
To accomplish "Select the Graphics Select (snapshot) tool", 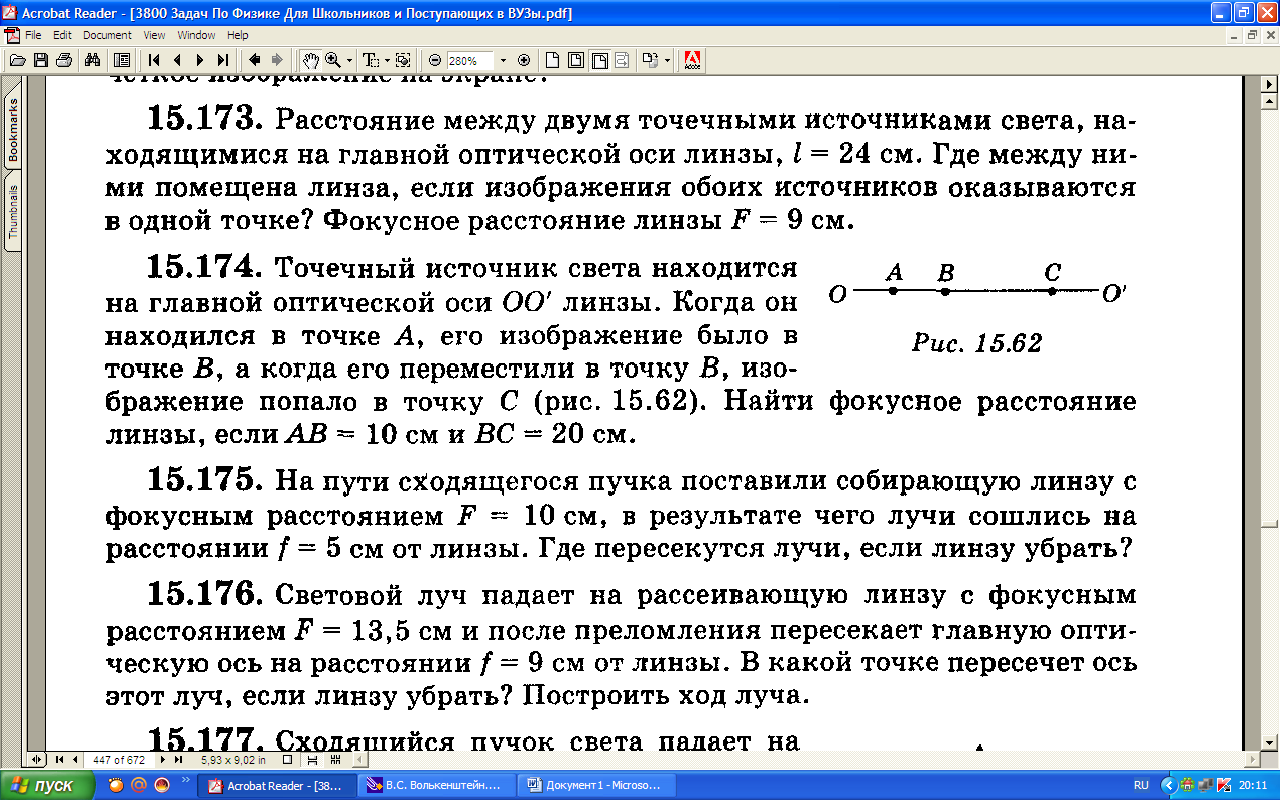I will 403,60.
